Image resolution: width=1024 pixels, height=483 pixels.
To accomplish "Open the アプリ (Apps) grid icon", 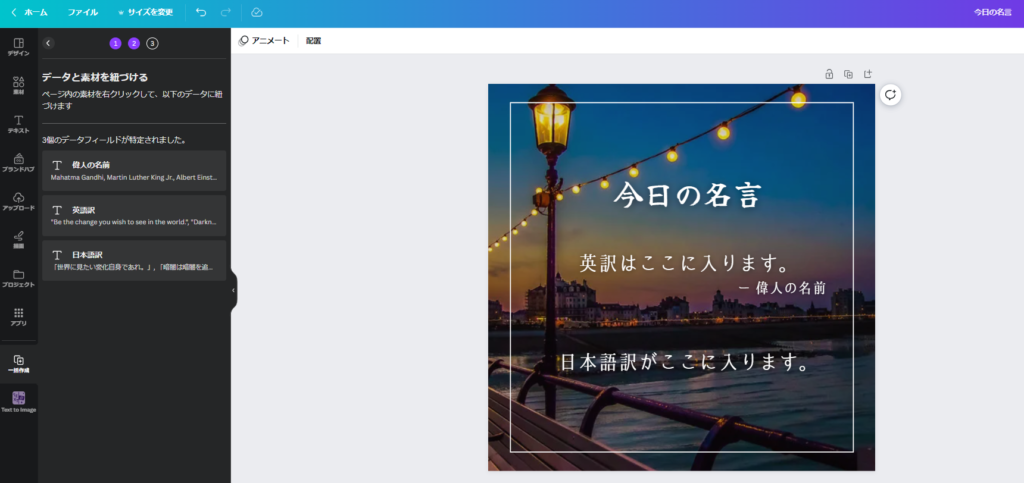I will [x=18, y=316].
